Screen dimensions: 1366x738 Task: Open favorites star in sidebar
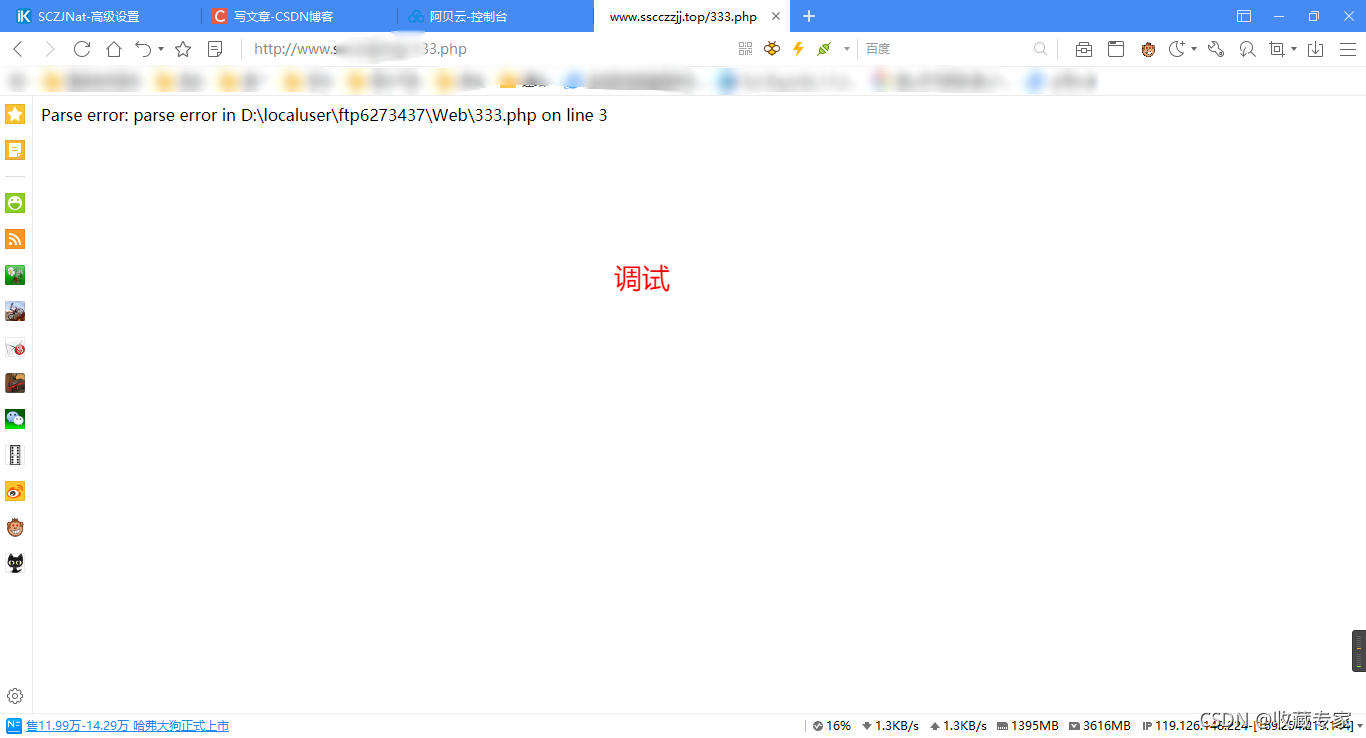(15, 114)
